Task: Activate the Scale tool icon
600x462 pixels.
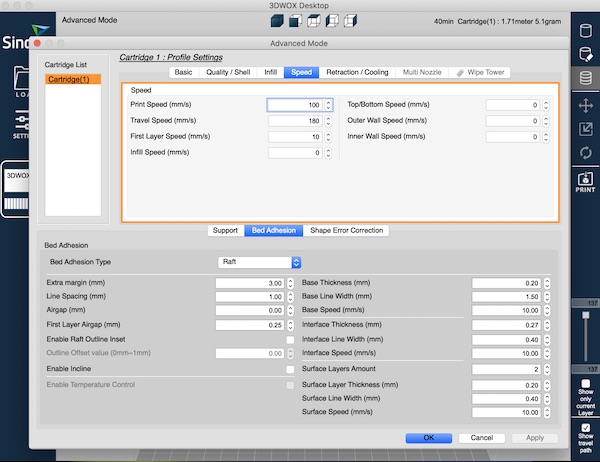Action: pyautogui.click(x=585, y=129)
